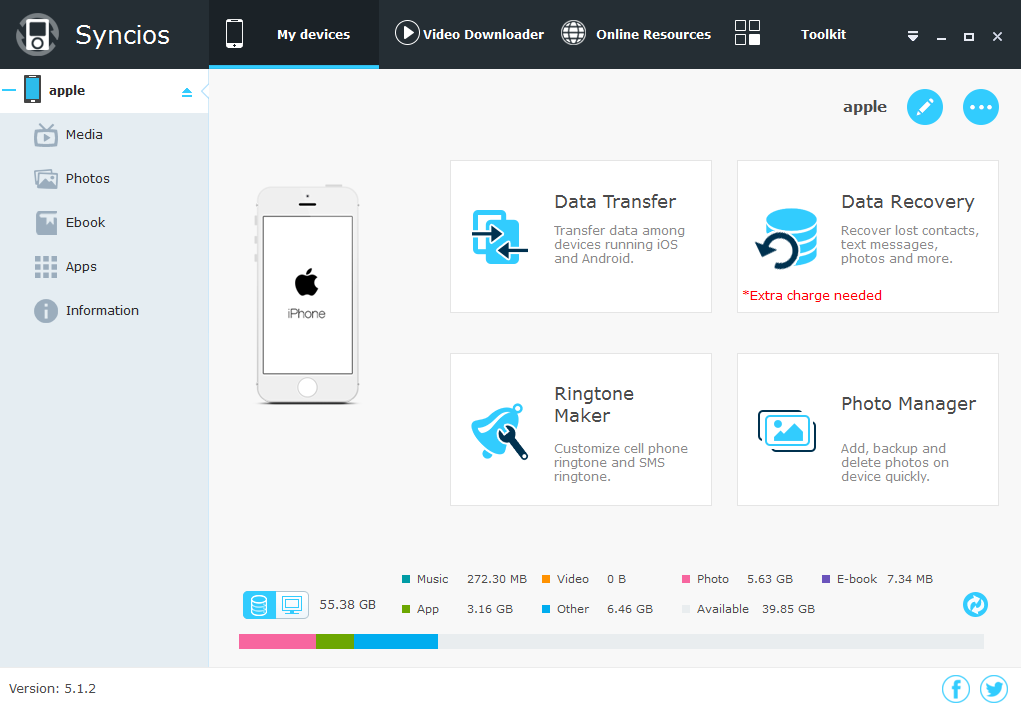Click the apple device name label
Image resolution: width=1021 pixels, height=711 pixels.
coord(865,107)
